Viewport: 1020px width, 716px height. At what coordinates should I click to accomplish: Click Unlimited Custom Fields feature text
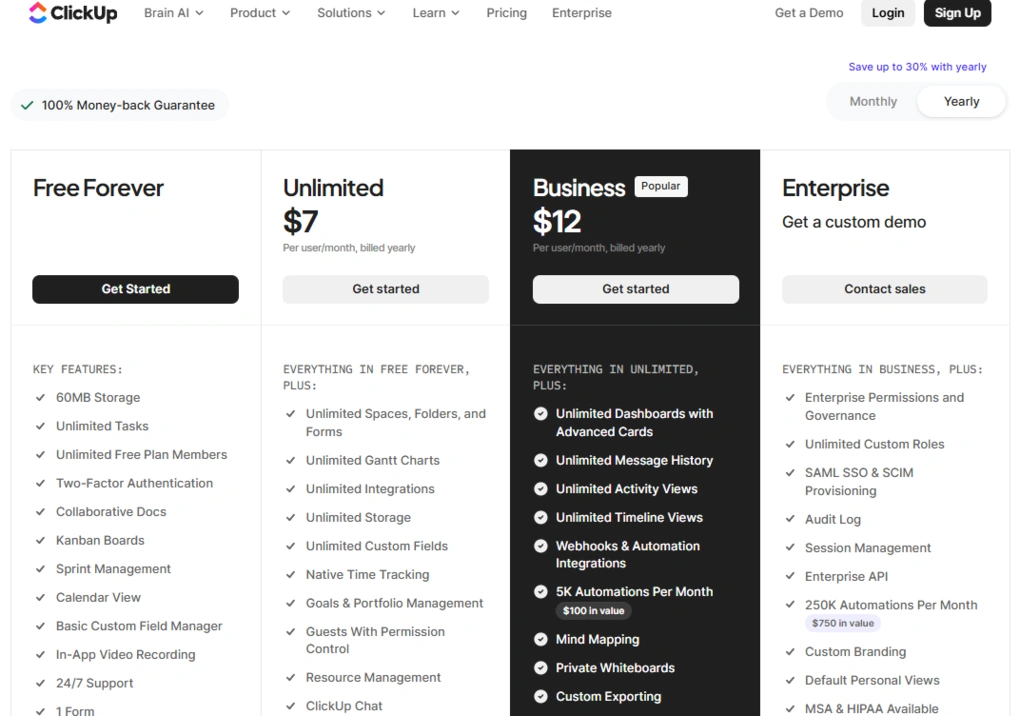tap(377, 546)
